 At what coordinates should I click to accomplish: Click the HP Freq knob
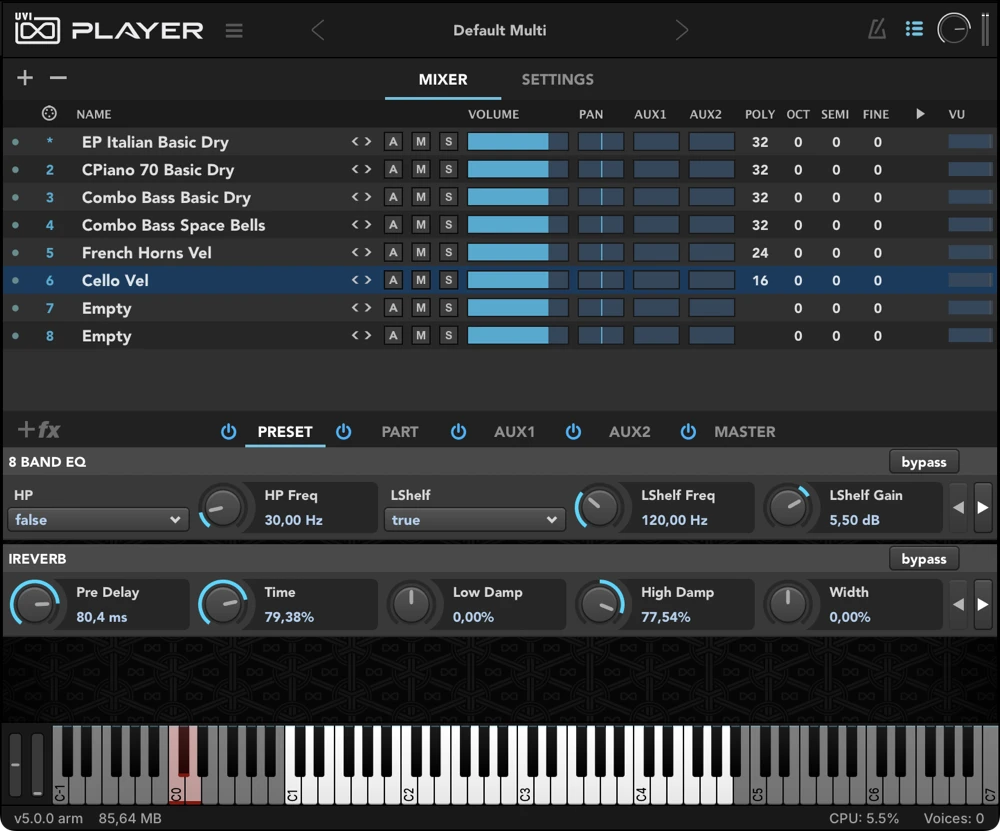click(x=222, y=508)
